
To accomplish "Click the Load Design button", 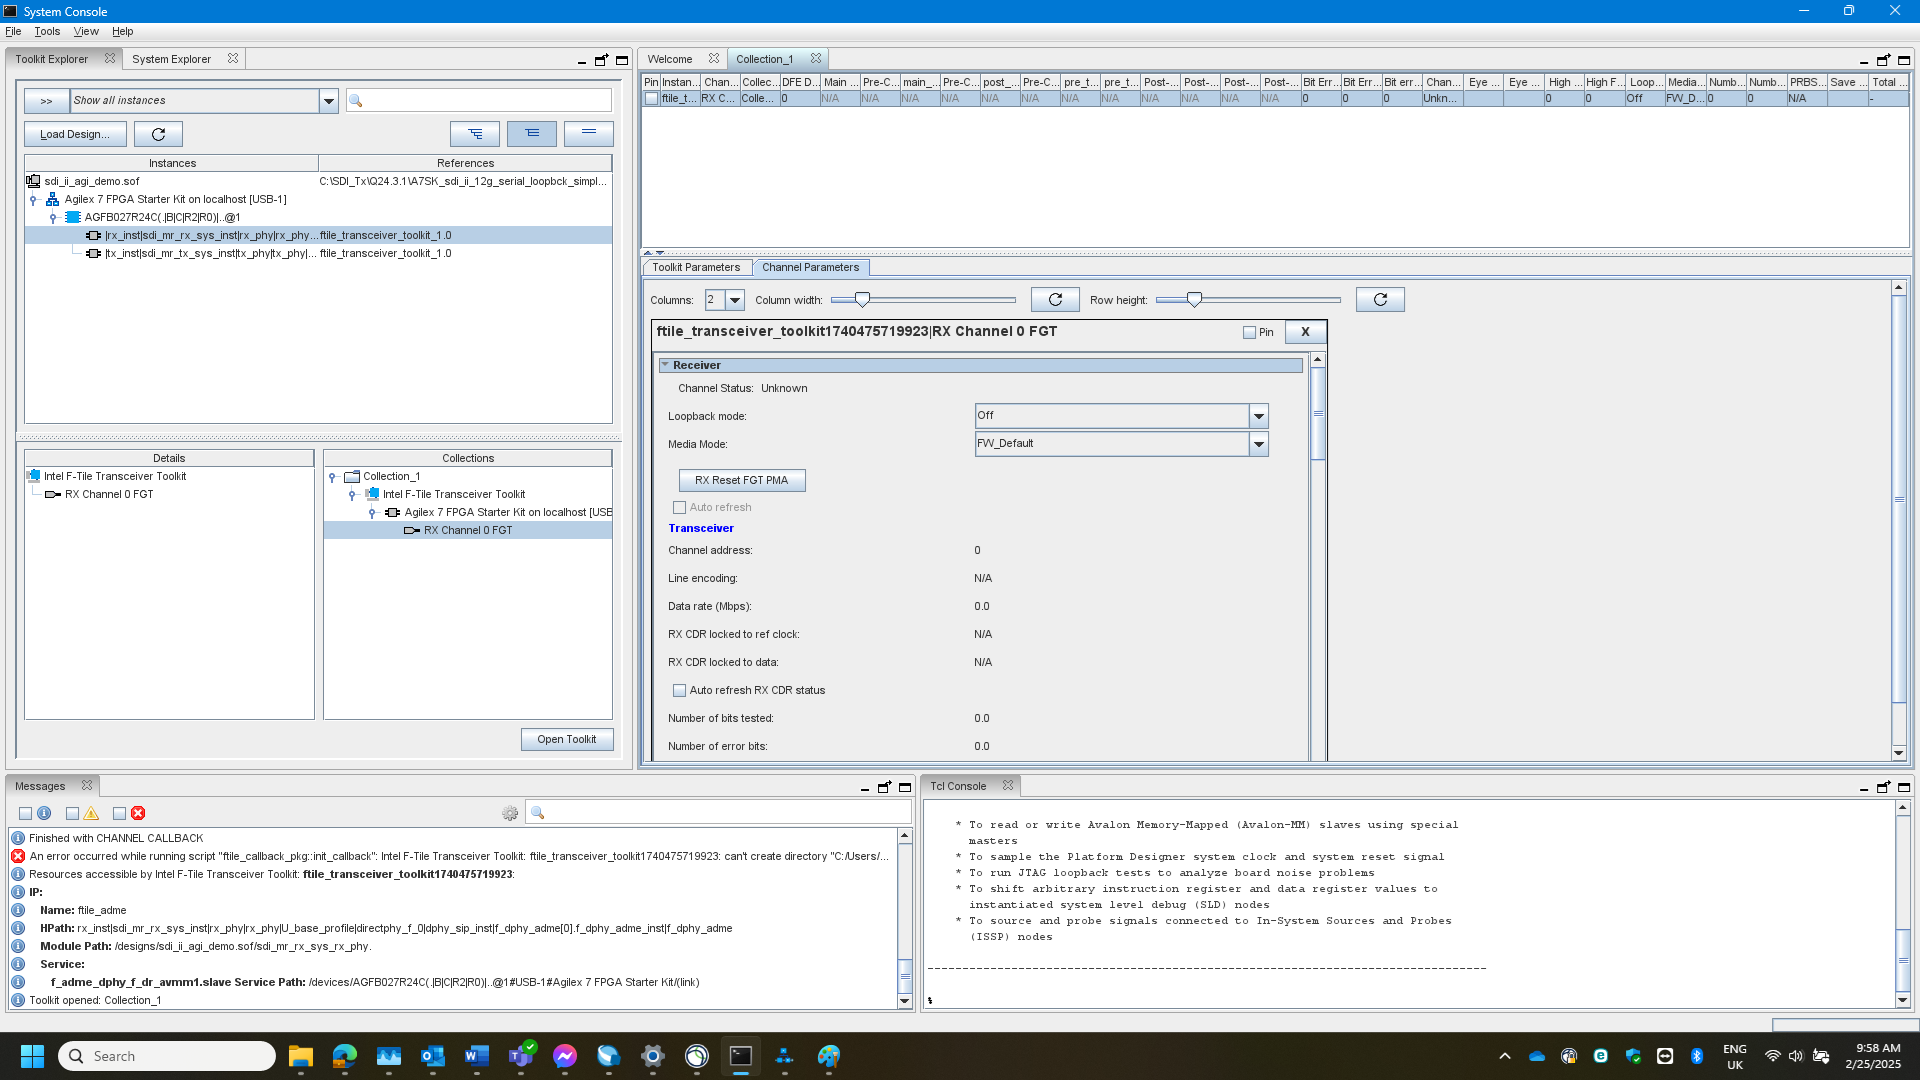I will (x=75, y=134).
